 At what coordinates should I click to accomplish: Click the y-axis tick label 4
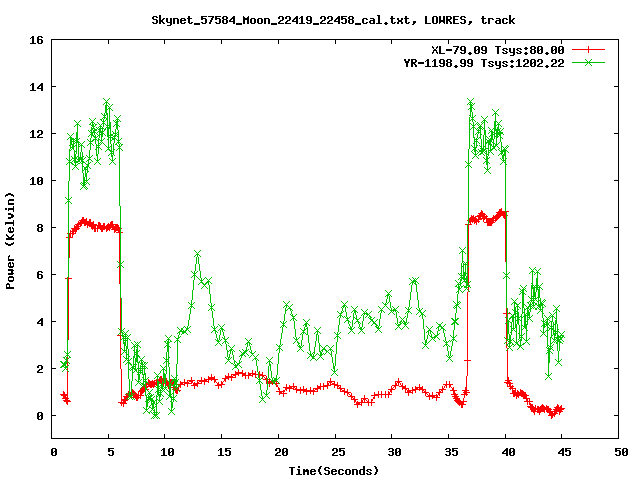tap(40, 322)
